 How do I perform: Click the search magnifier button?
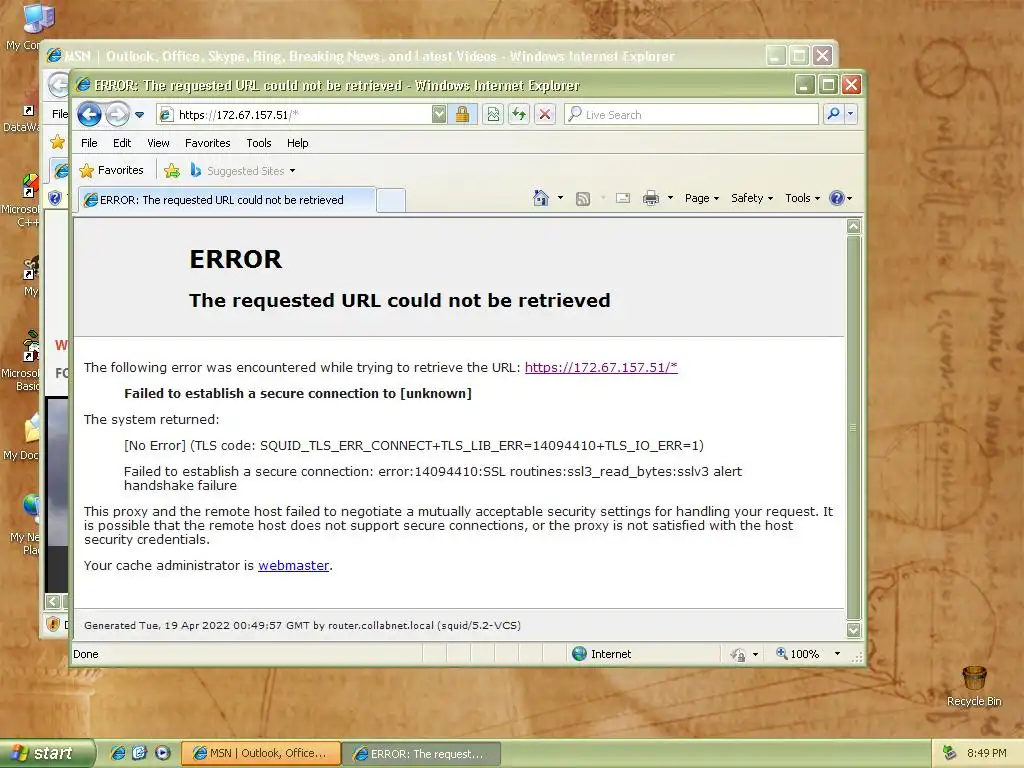833,114
